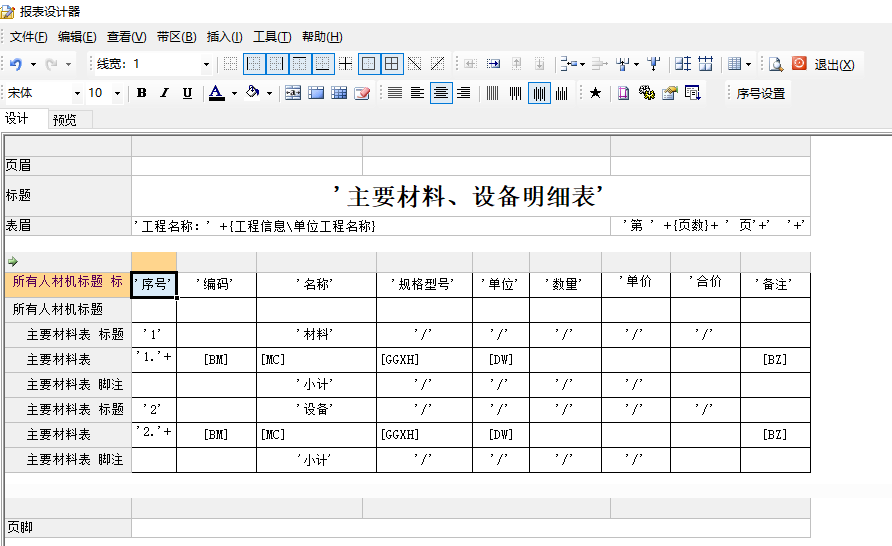Click the inner cross border icon
Viewport: 892px width, 546px height.
click(x=345, y=64)
